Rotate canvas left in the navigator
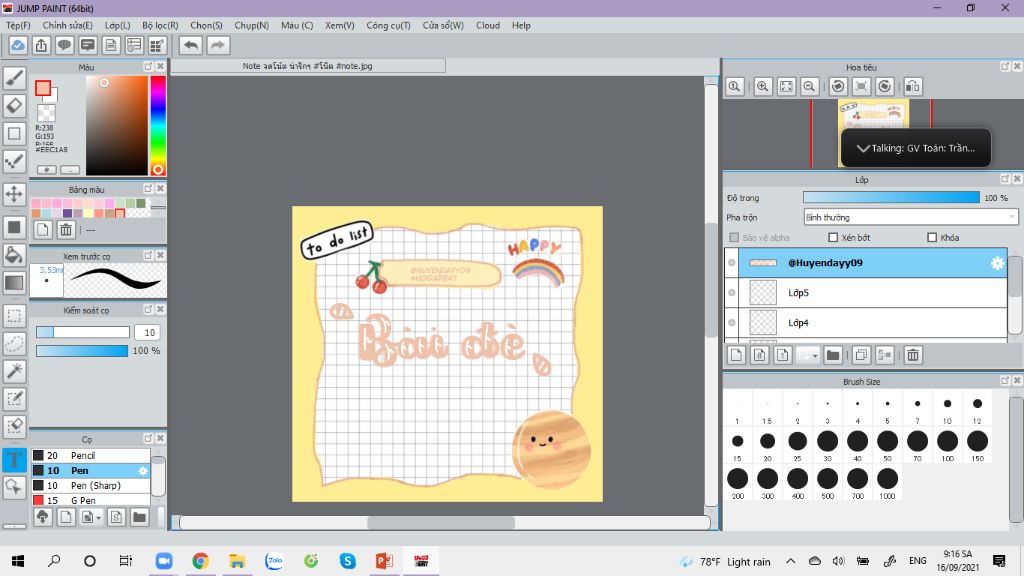 point(838,86)
